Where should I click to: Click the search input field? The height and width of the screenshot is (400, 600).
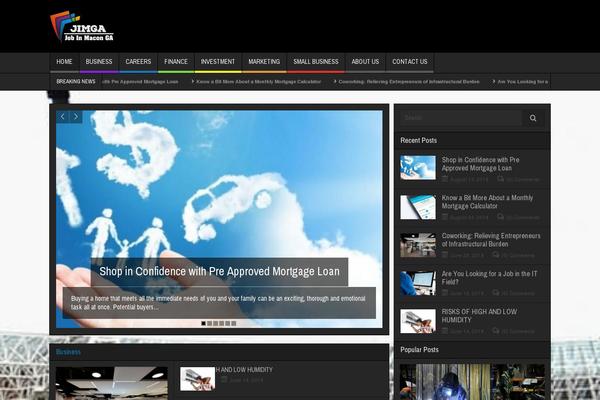point(461,118)
